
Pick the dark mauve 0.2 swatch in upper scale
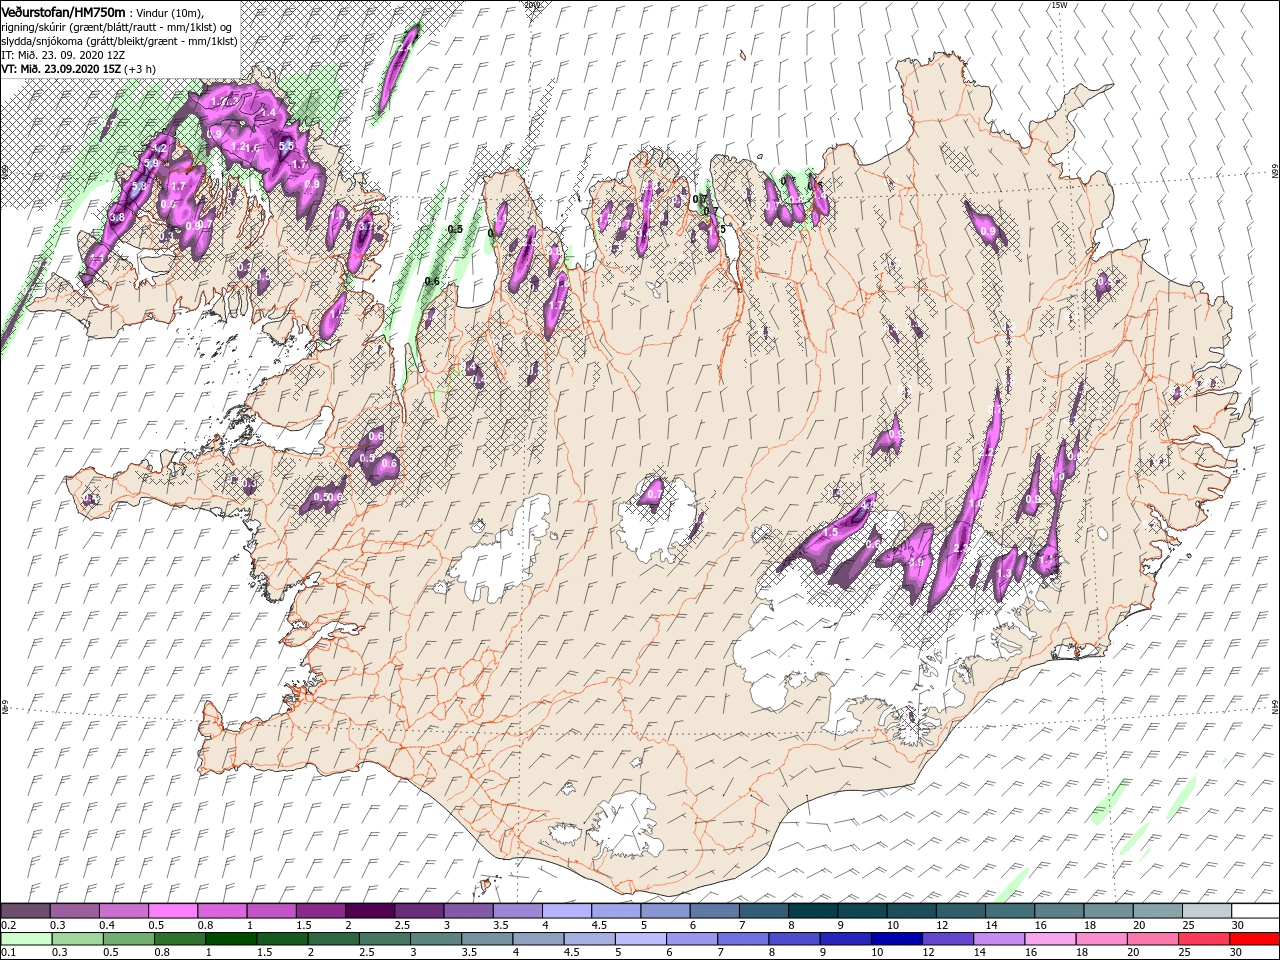25,911
